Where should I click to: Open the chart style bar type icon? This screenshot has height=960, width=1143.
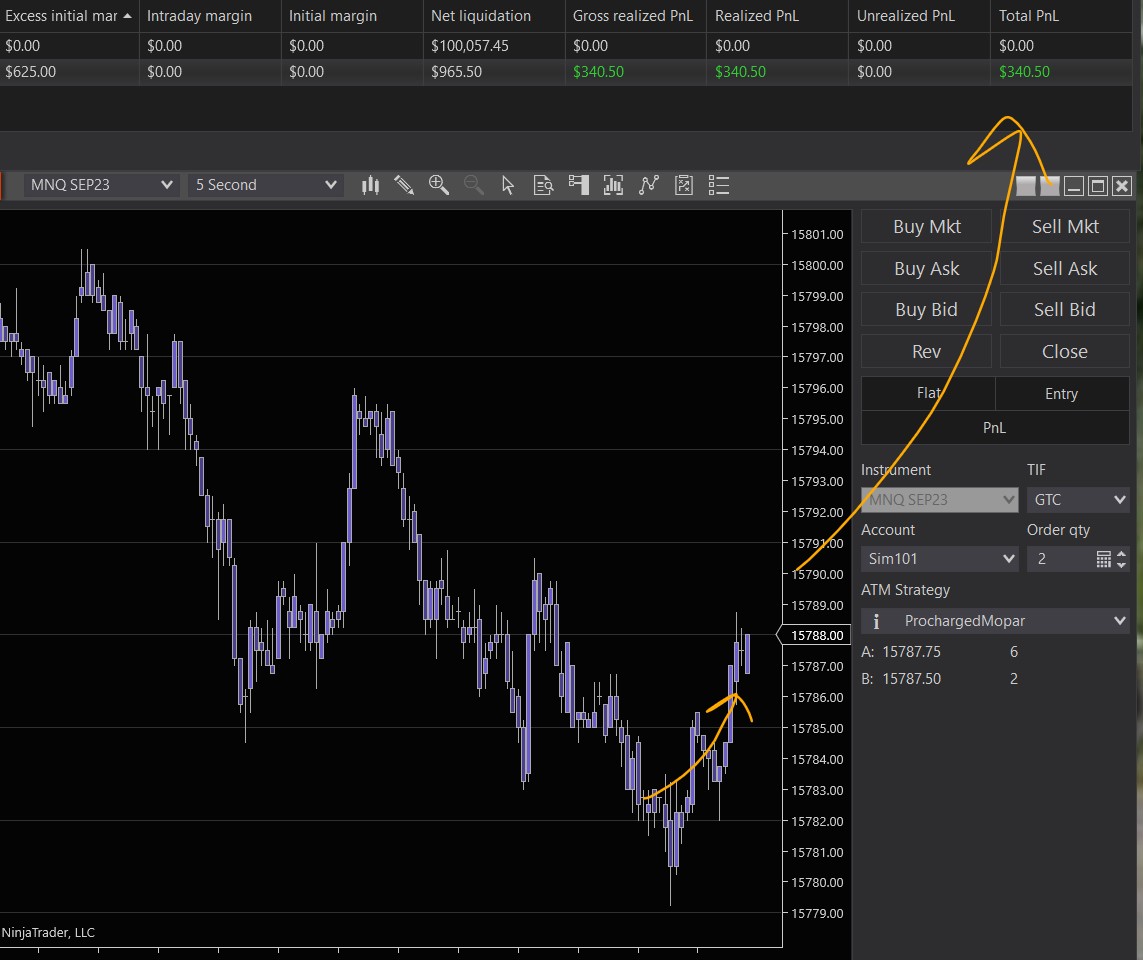(371, 185)
